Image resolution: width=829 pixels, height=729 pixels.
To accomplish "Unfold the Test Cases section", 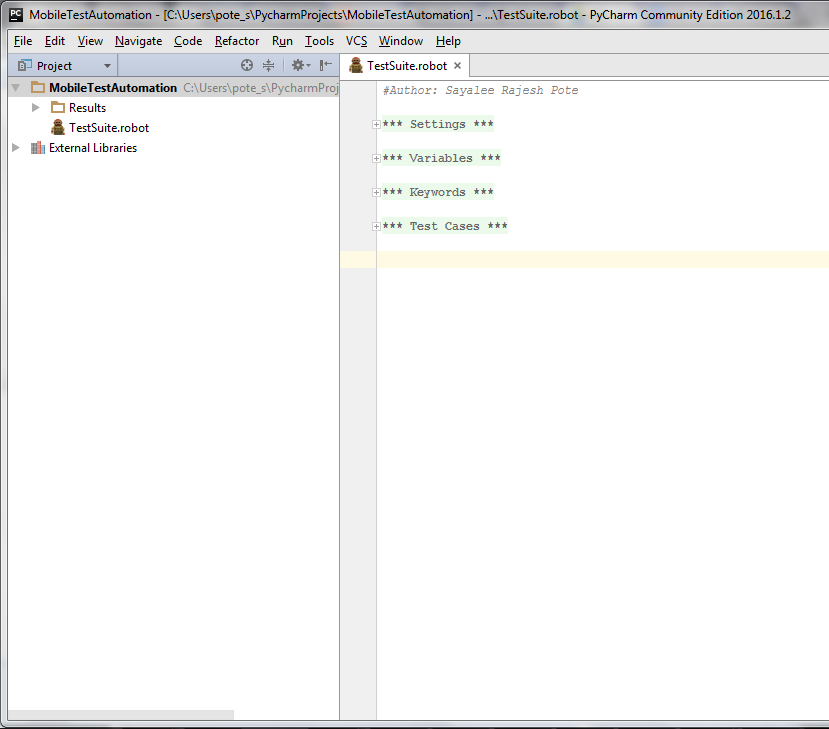I will coord(376,226).
